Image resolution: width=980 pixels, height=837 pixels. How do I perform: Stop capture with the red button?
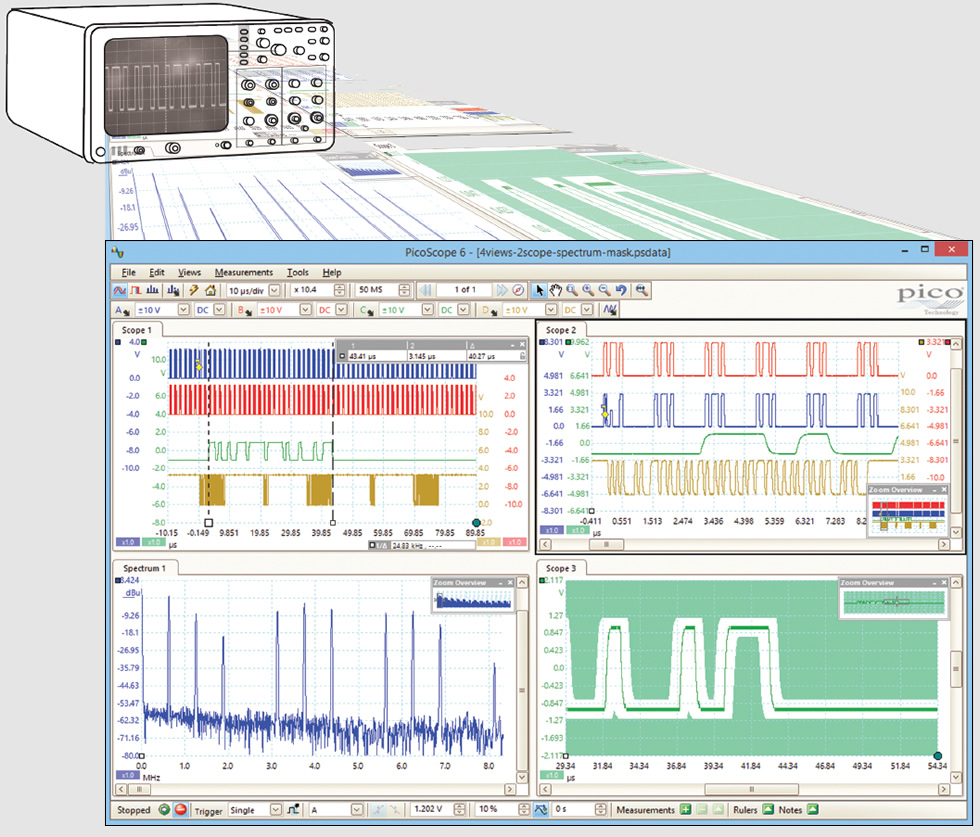[181, 809]
